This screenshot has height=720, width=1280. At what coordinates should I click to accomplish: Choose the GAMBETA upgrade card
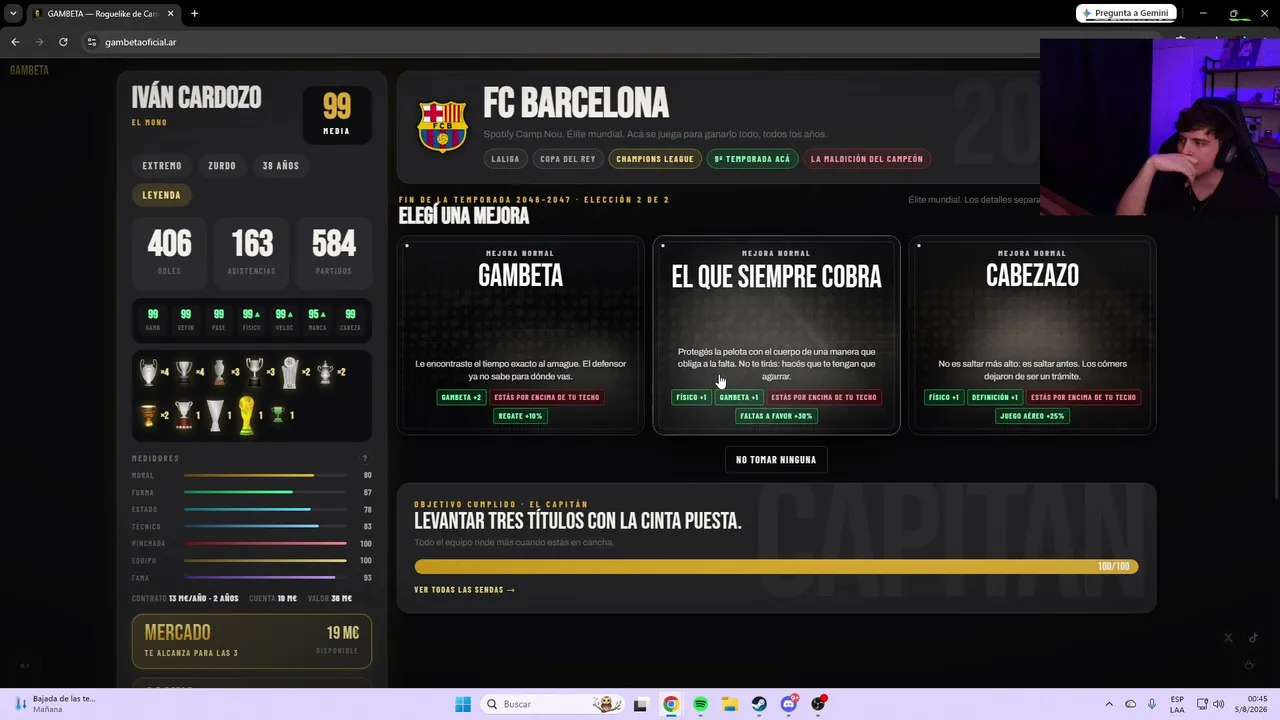coord(520,335)
